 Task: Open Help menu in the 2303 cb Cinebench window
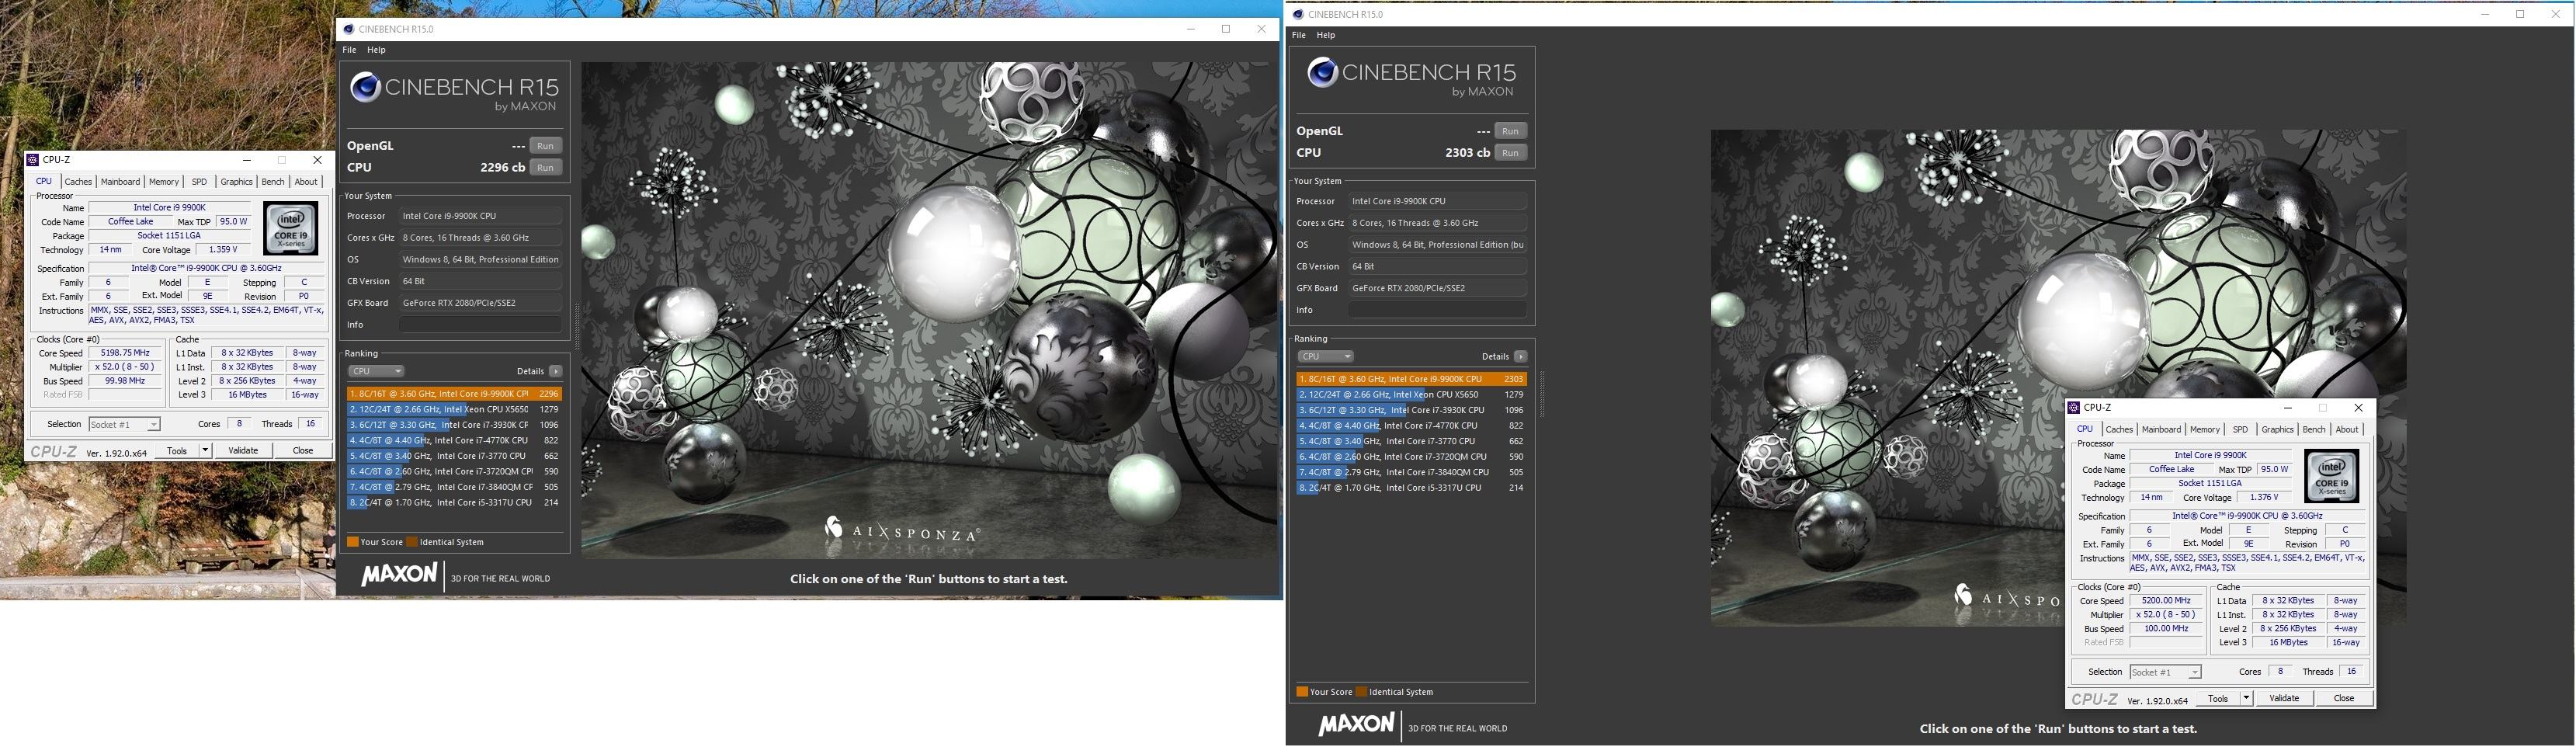point(1326,35)
